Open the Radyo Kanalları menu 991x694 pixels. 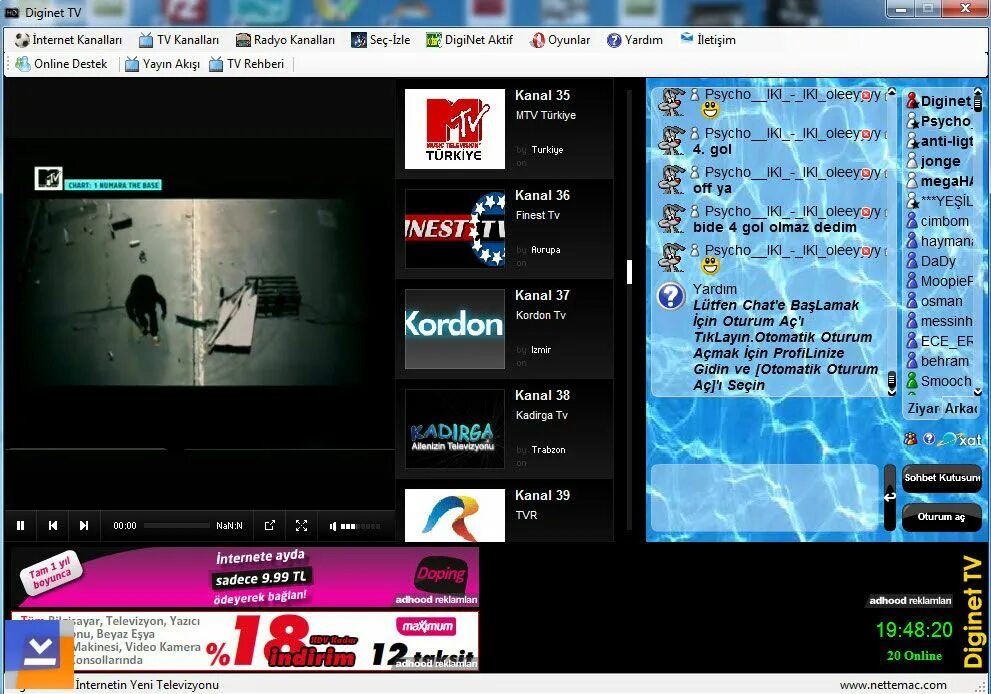pyautogui.click(x=285, y=40)
